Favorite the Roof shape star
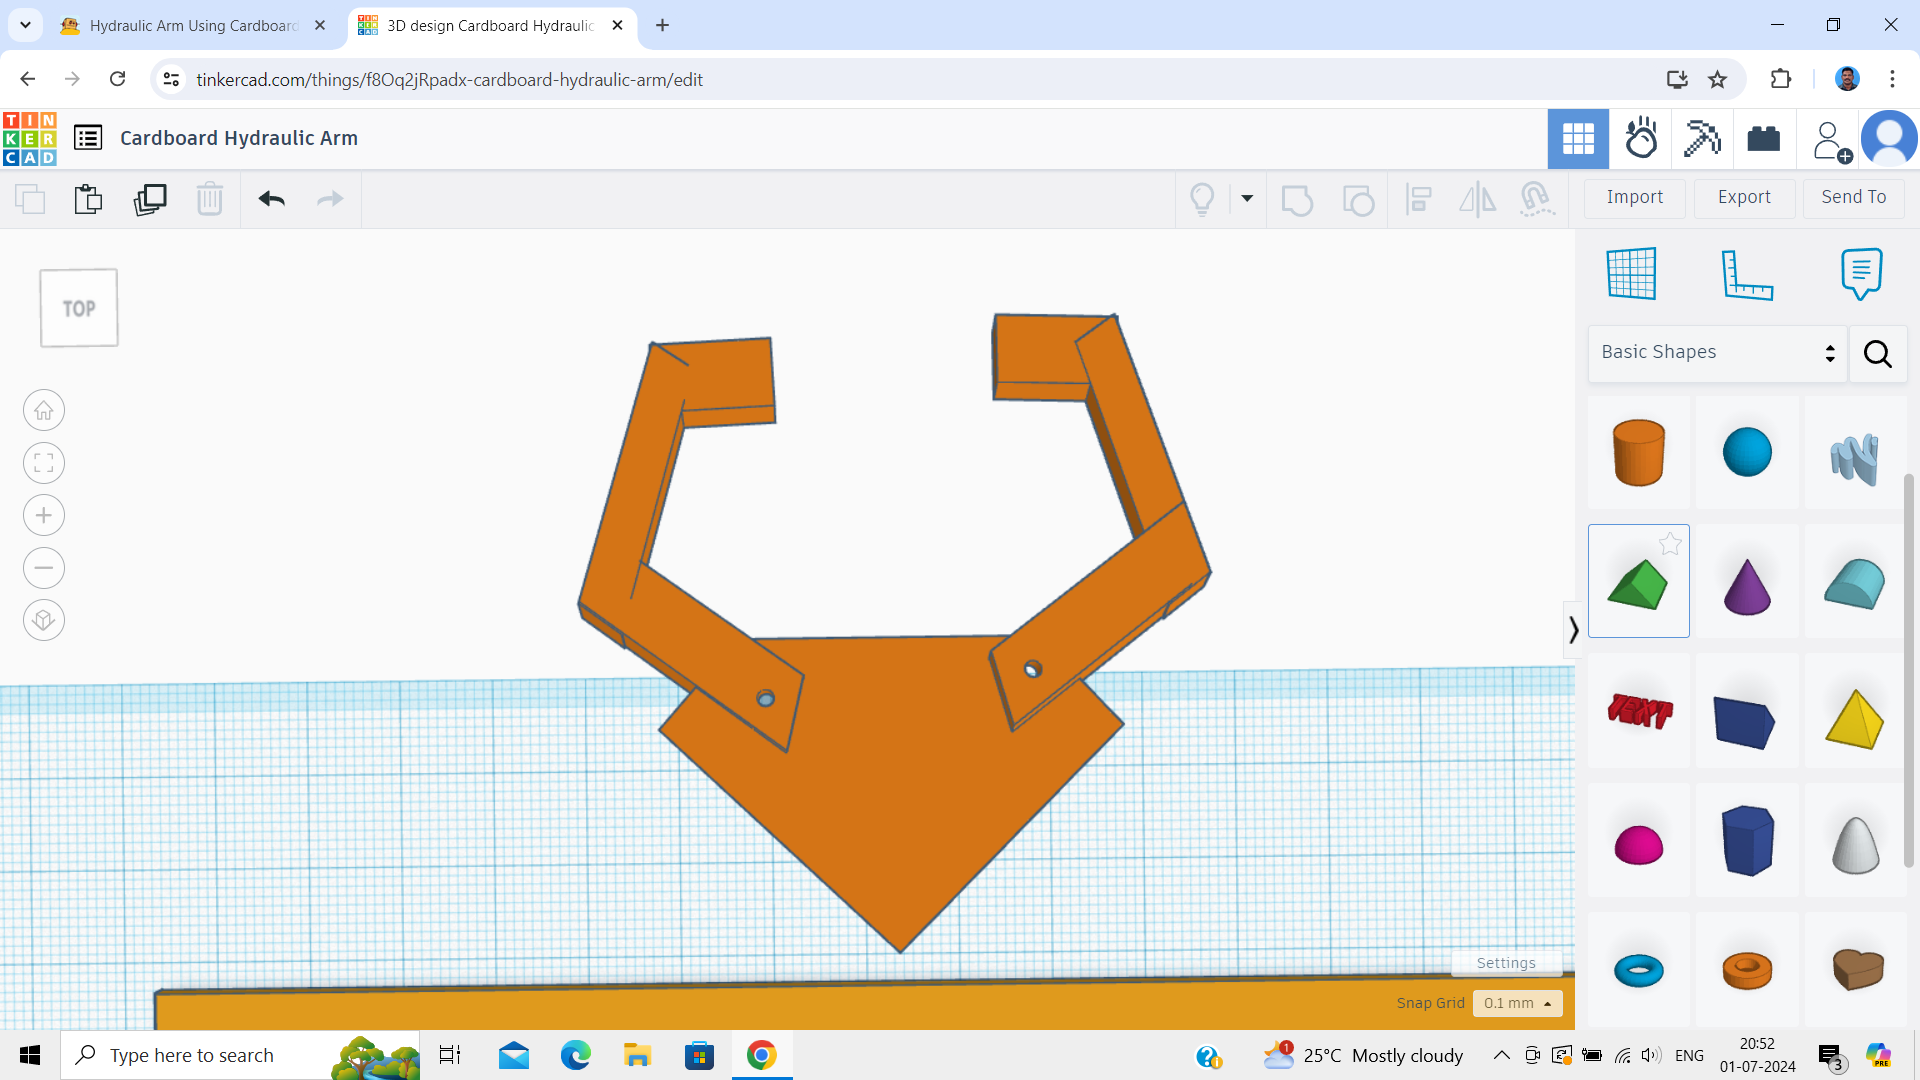This screenshot has width=1920, height=1080. coord(1670,544)
